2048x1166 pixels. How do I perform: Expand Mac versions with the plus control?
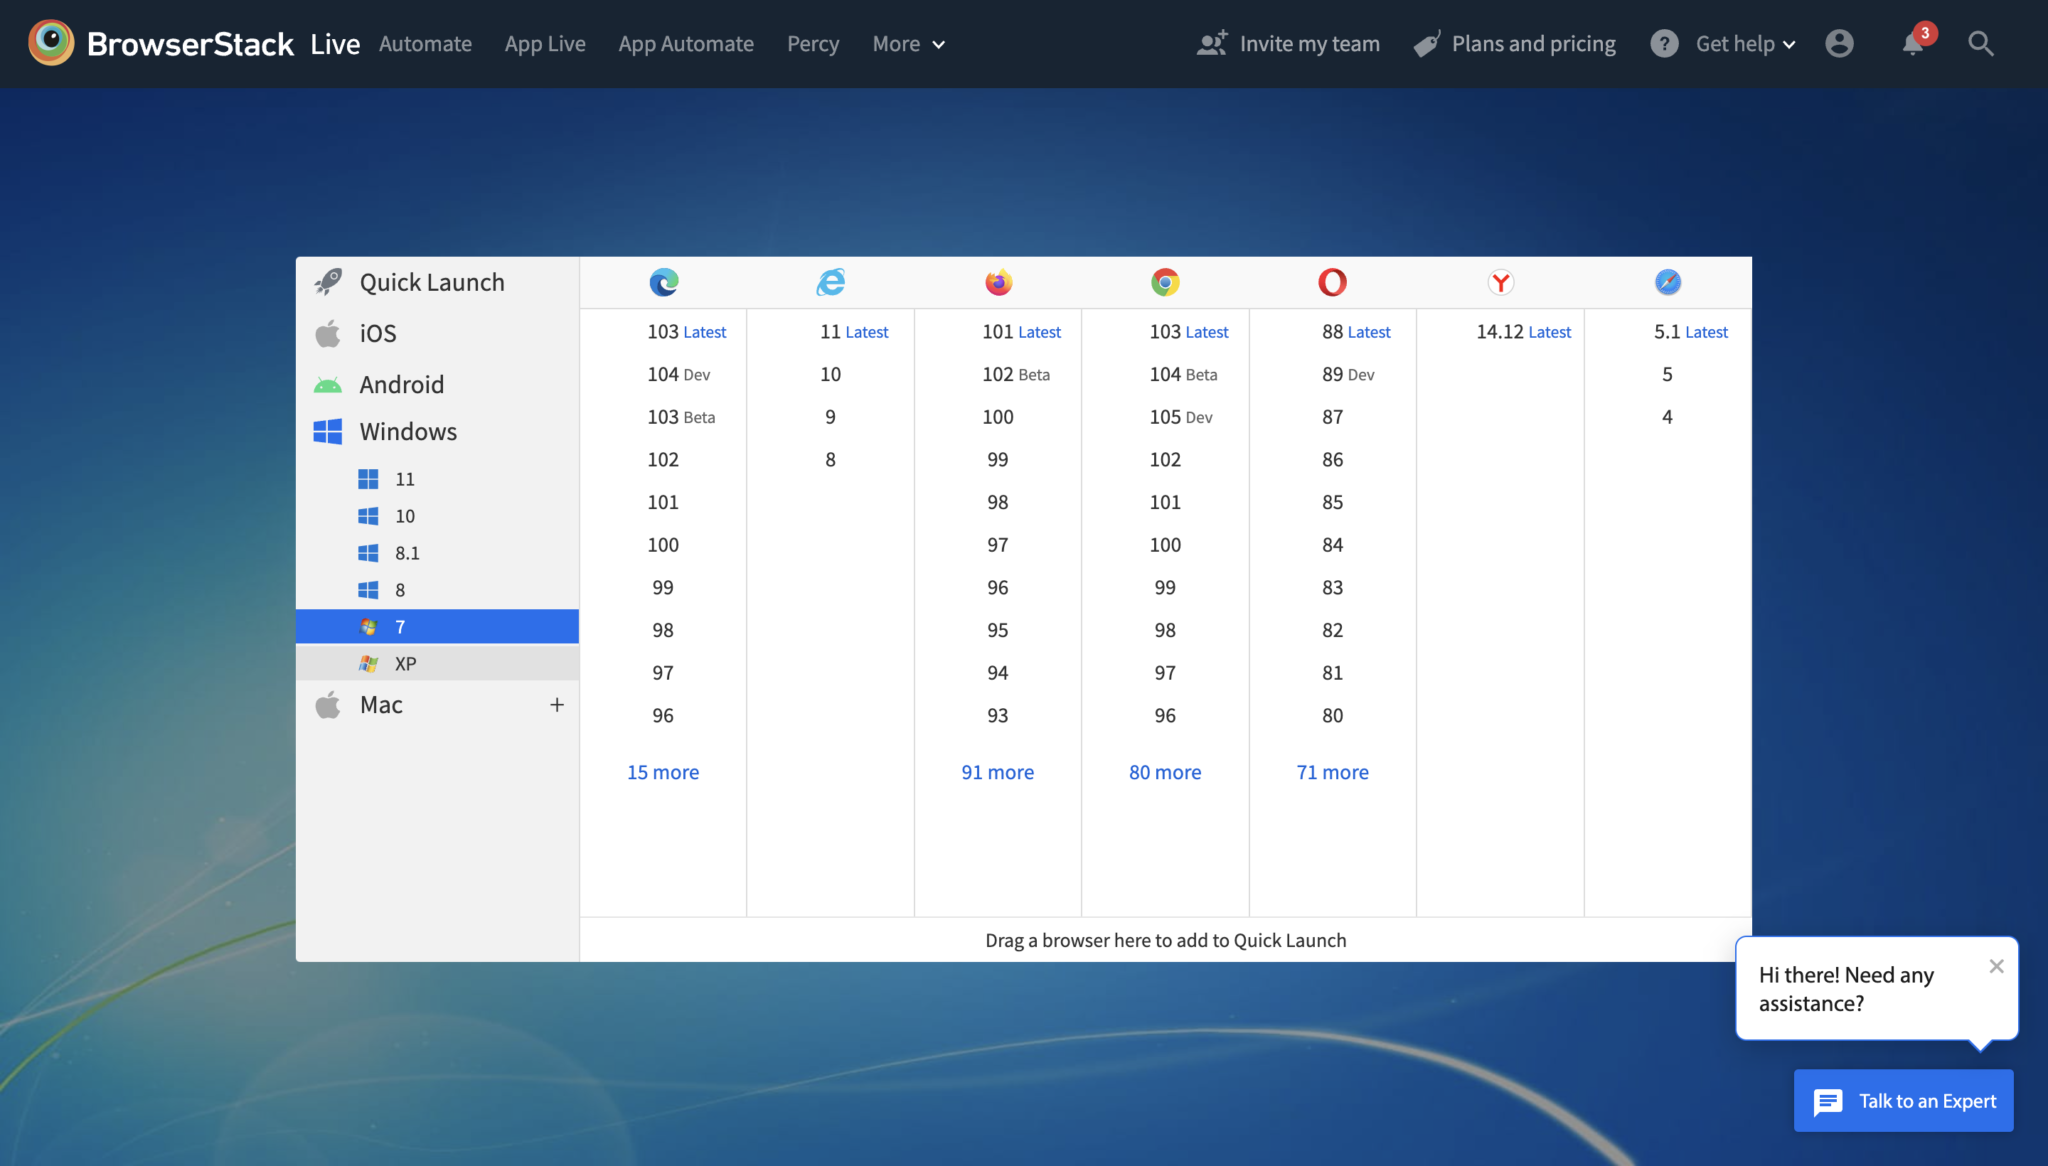(x=557, y=704)
